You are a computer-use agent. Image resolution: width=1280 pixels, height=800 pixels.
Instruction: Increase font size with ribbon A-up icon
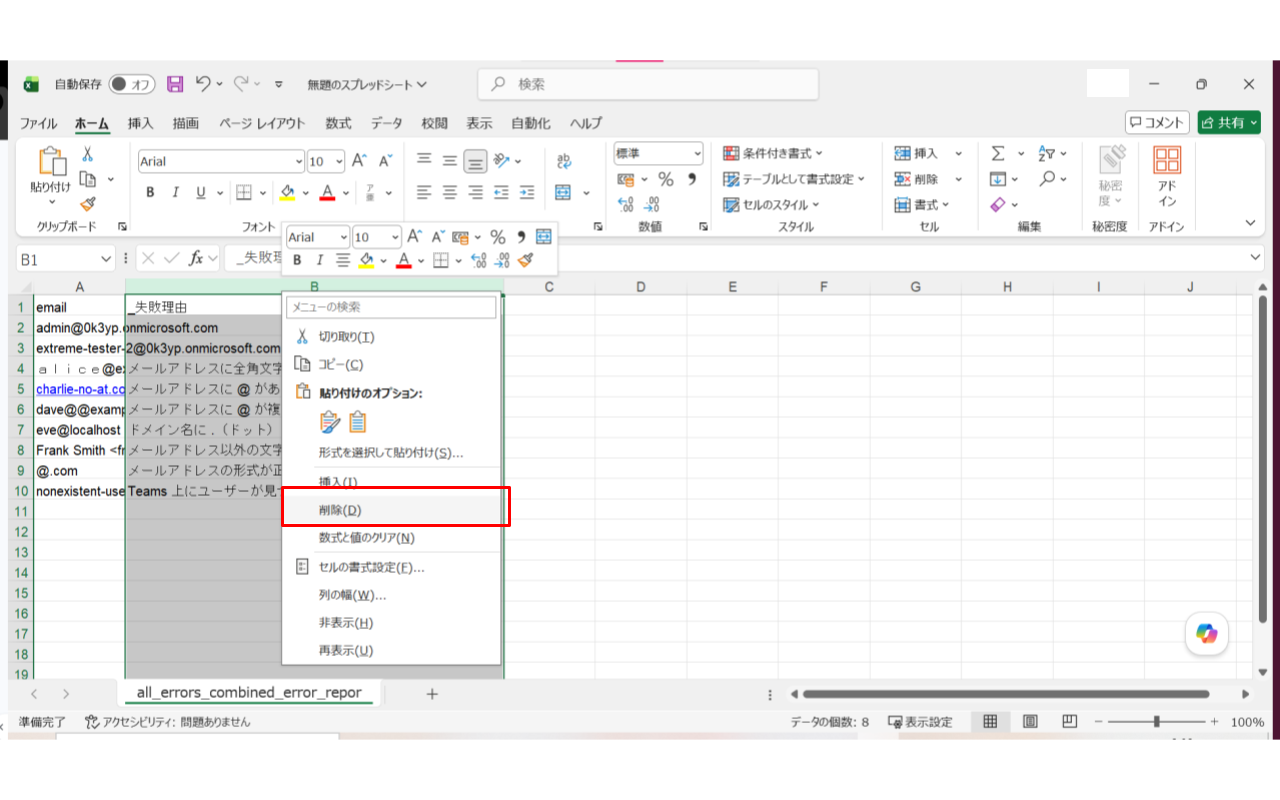pyautogui.click(x=360, y=161)
